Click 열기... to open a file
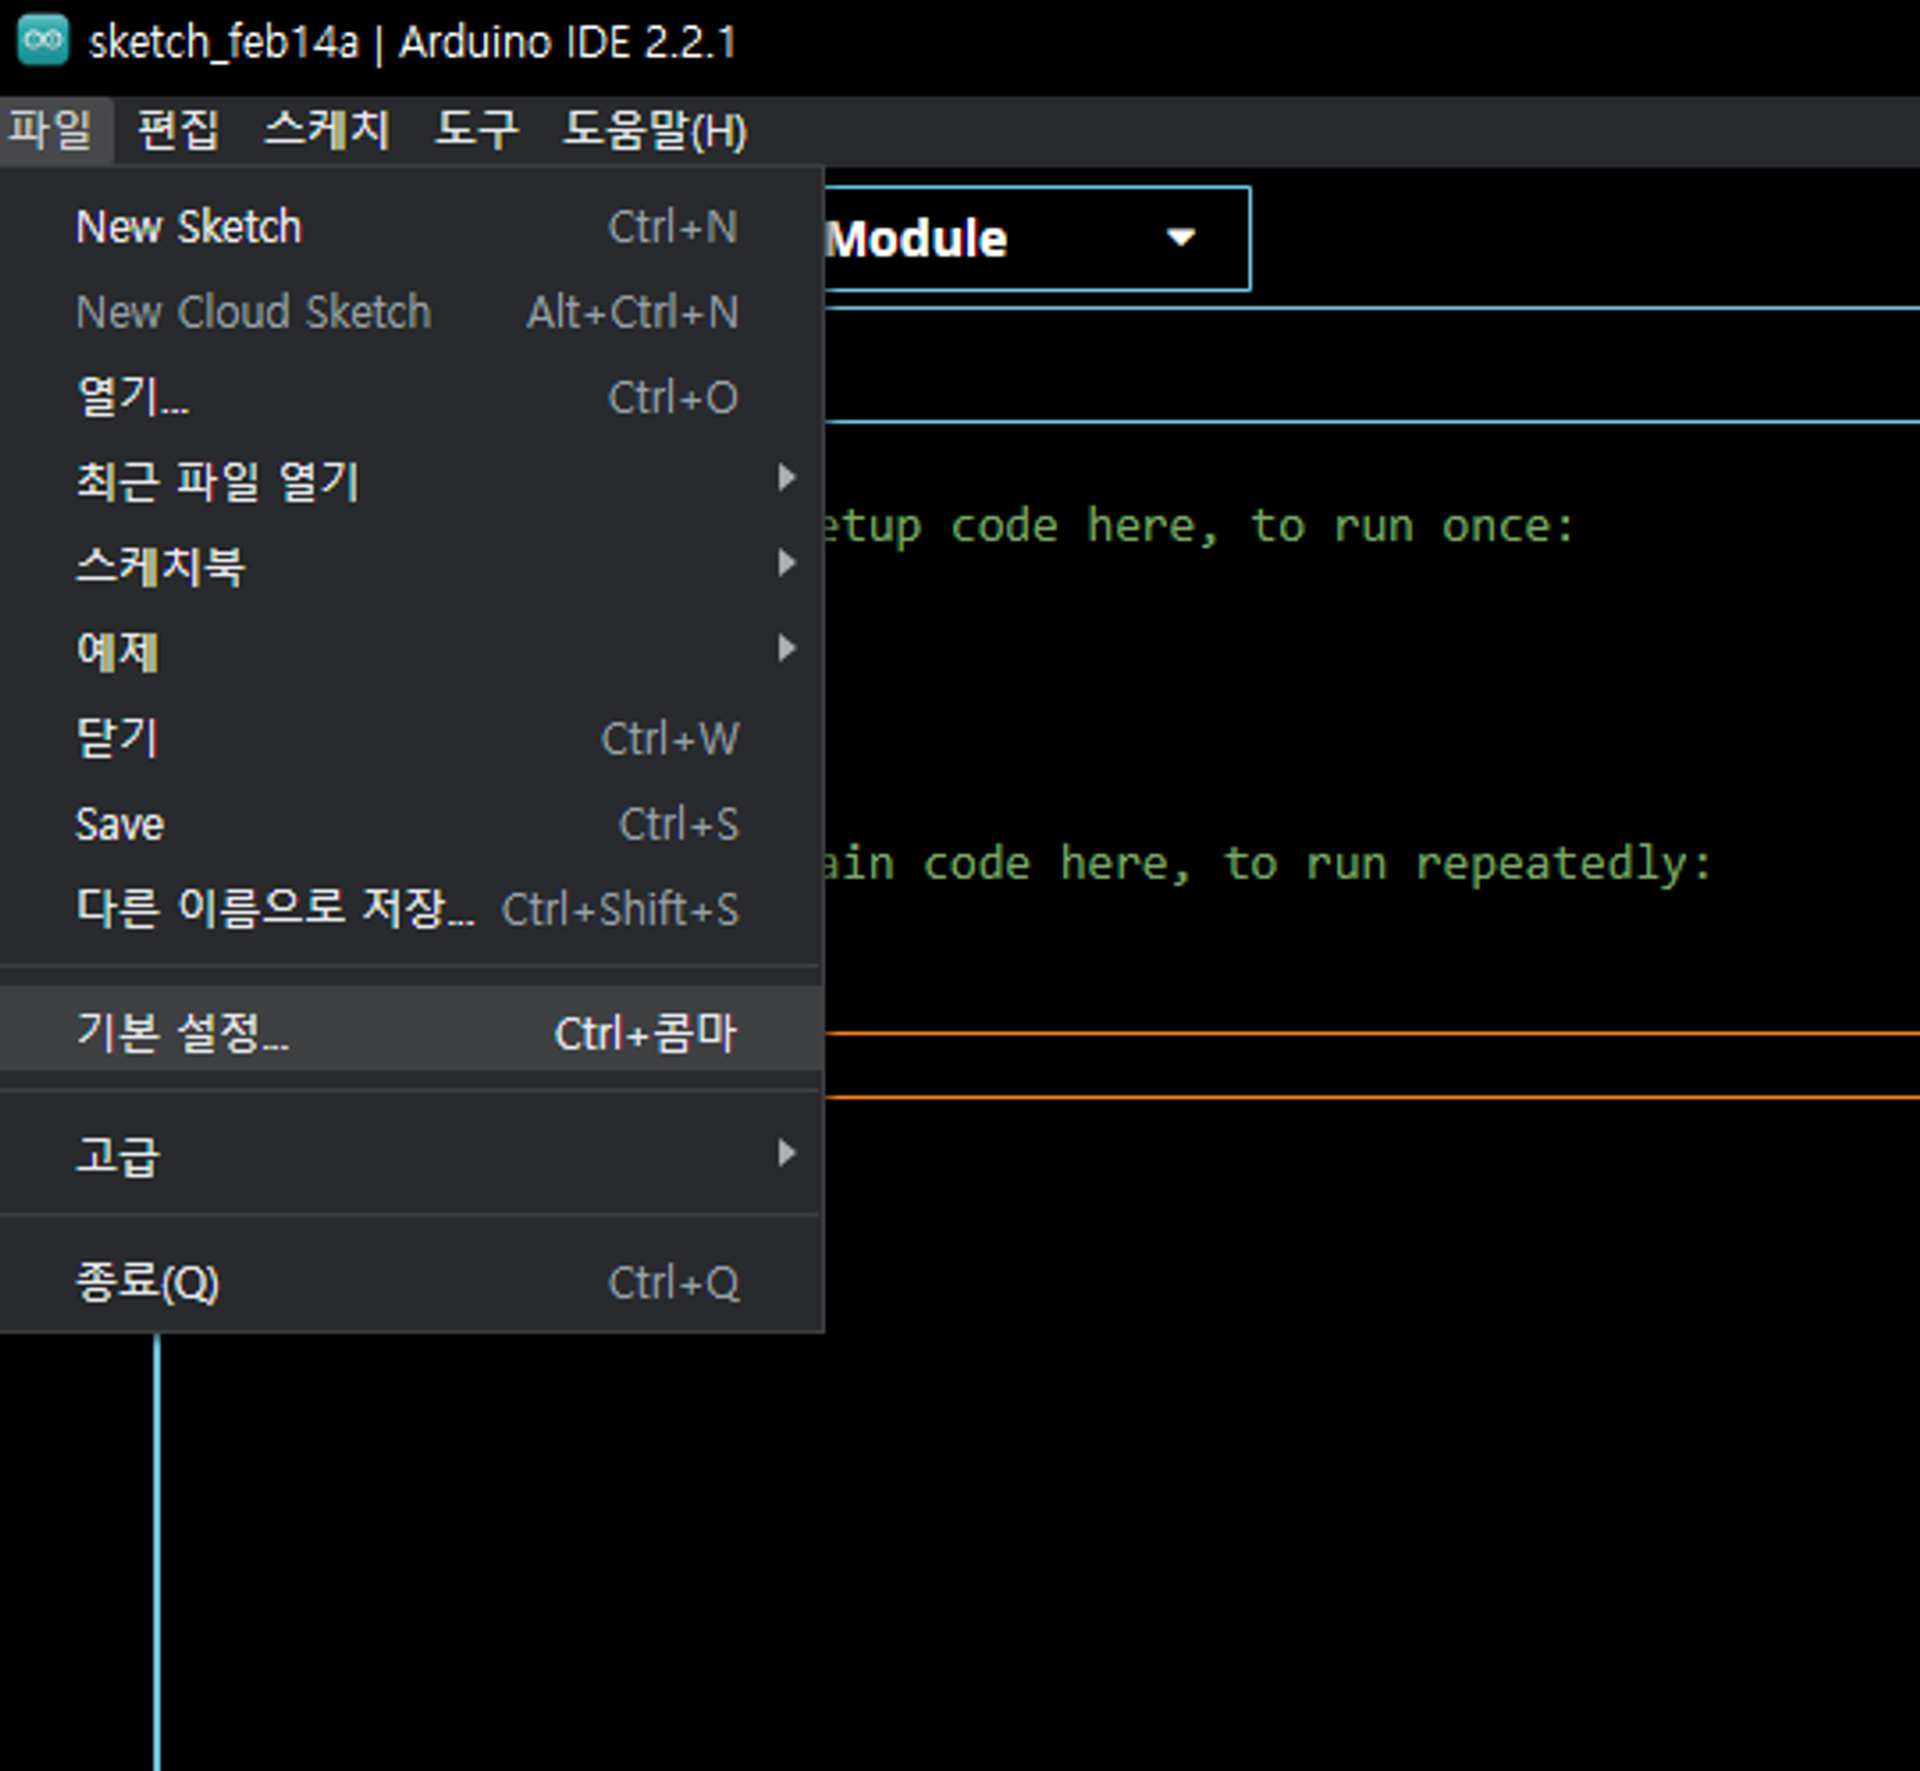Viewport: 1920px width, 1771px height. [x=133, y=398]
